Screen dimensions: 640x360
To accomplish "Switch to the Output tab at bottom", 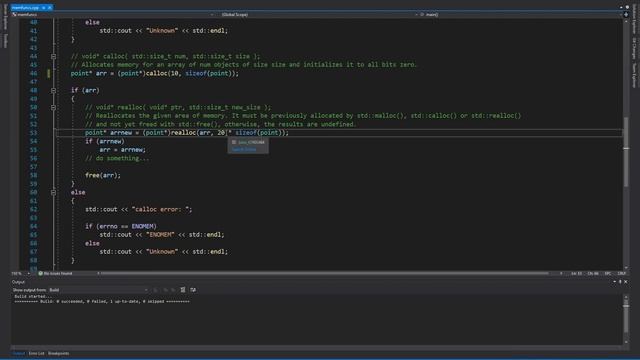I will tap(18, 353).
